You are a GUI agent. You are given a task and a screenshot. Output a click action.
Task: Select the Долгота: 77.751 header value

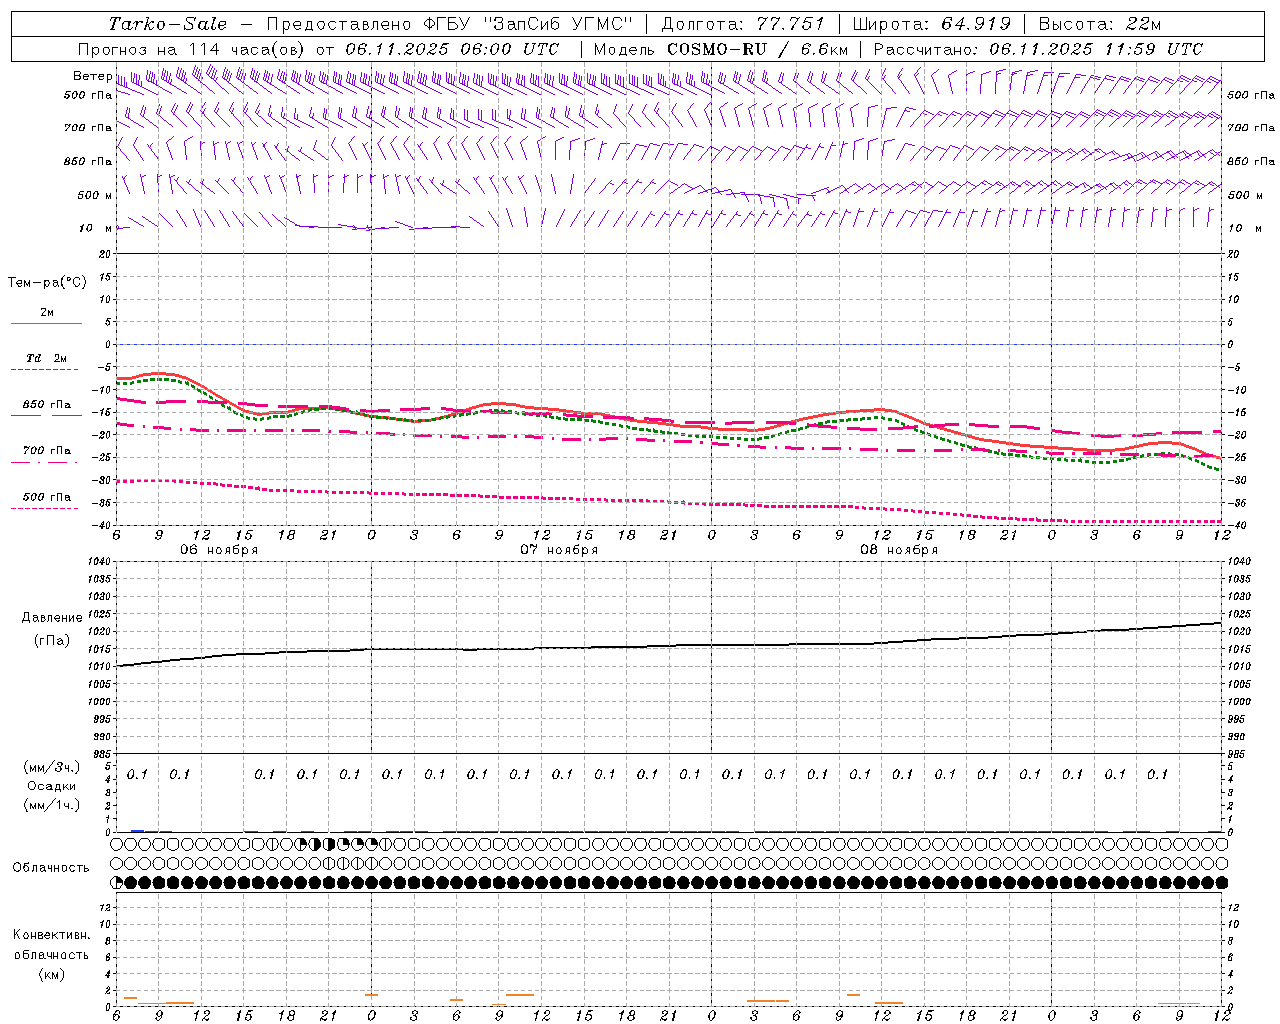pyautogui.click(x=743, y=24)
